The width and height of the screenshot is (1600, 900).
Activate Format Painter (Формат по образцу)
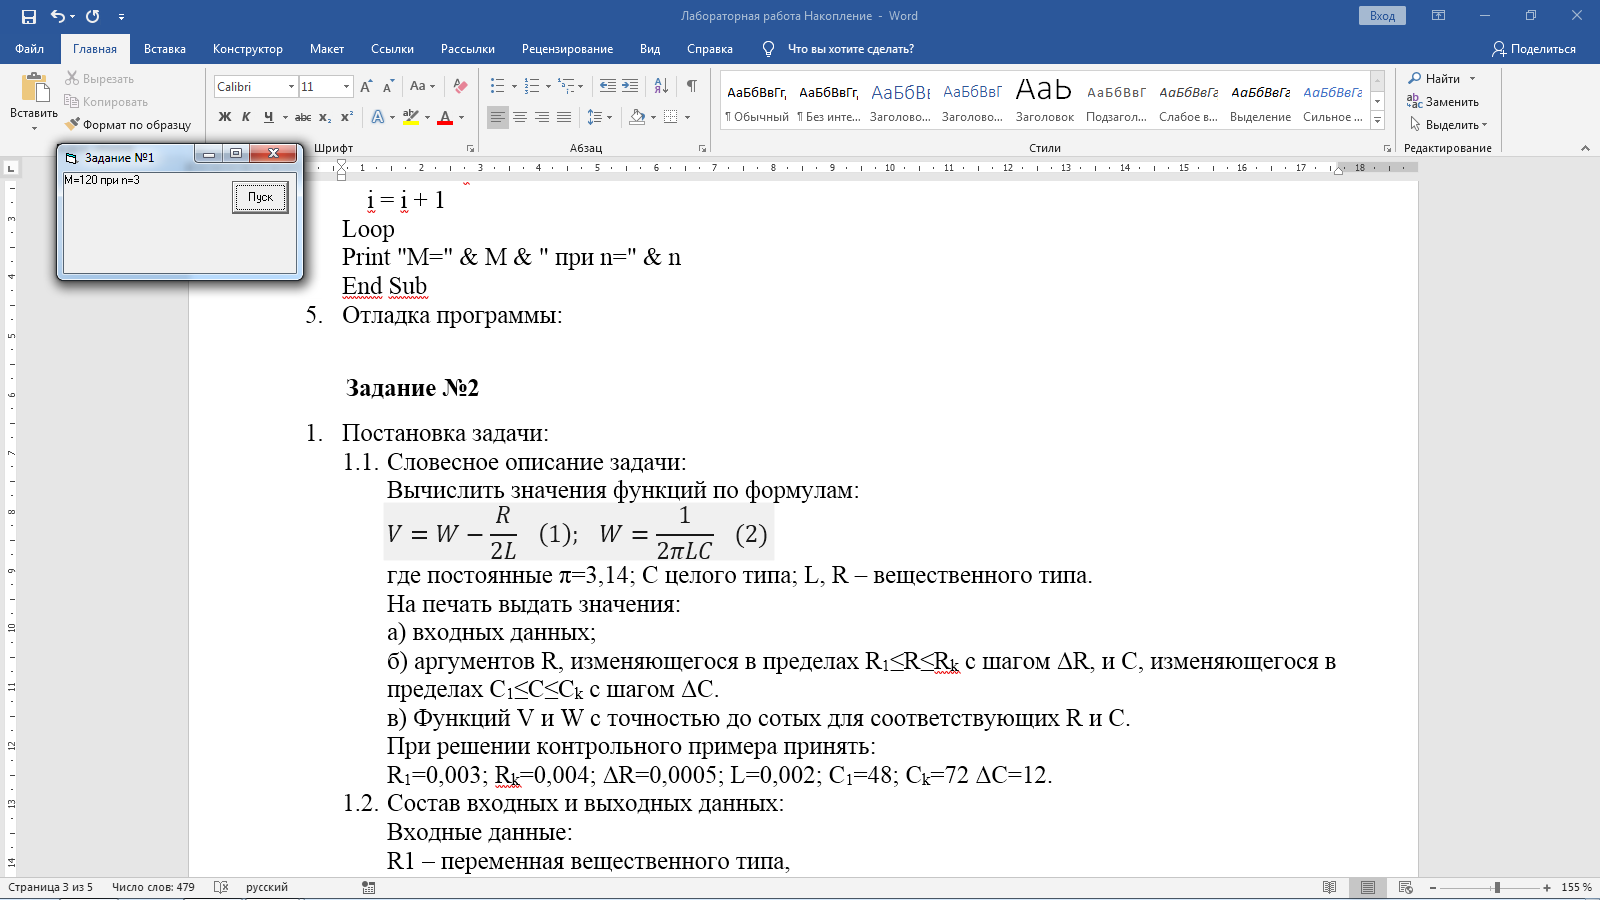[x=128, y=124]
